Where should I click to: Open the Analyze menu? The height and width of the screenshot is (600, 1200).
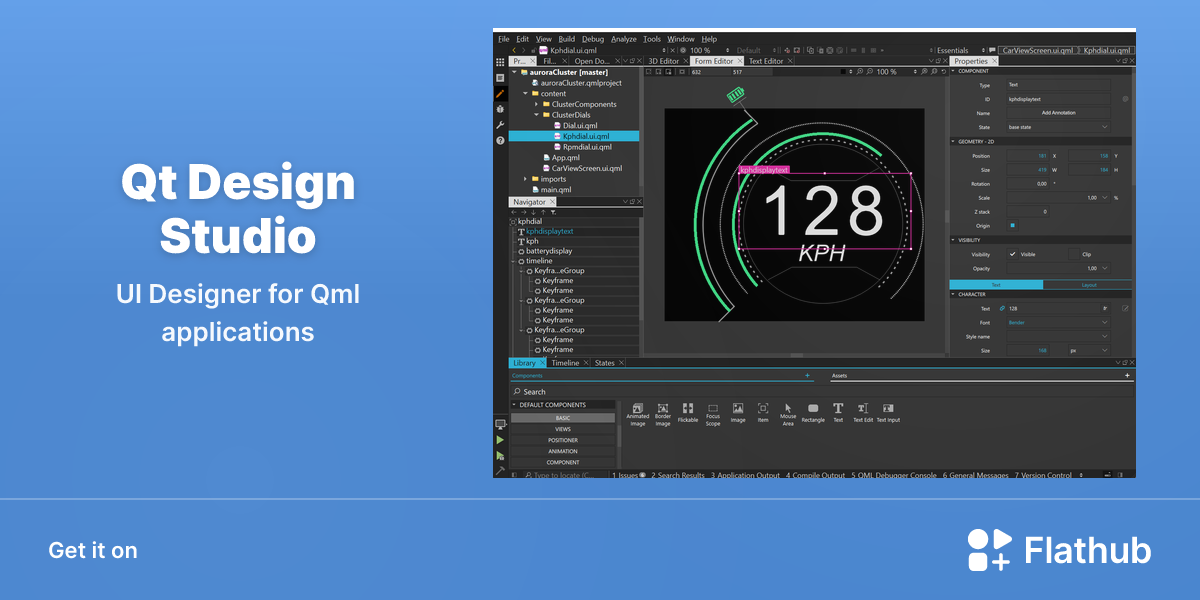[x=623, y=39]
